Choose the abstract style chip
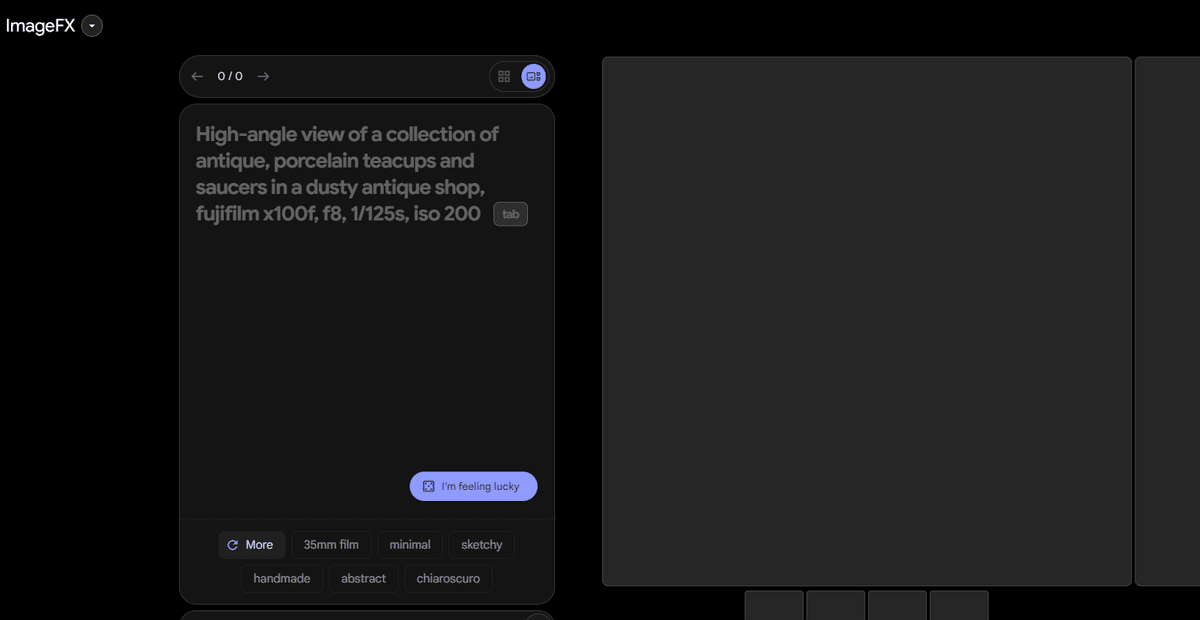 point(363,579)
